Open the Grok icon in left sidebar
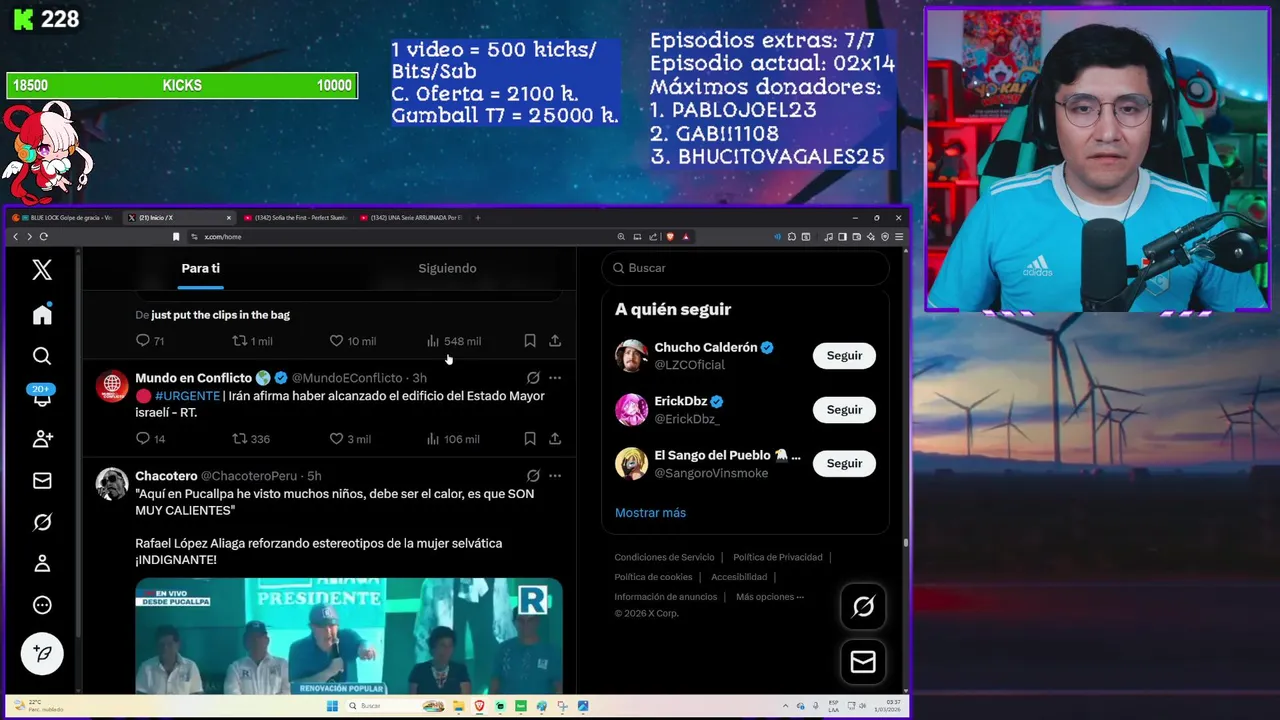The image size is (1280, 720). tap(42, 522)
